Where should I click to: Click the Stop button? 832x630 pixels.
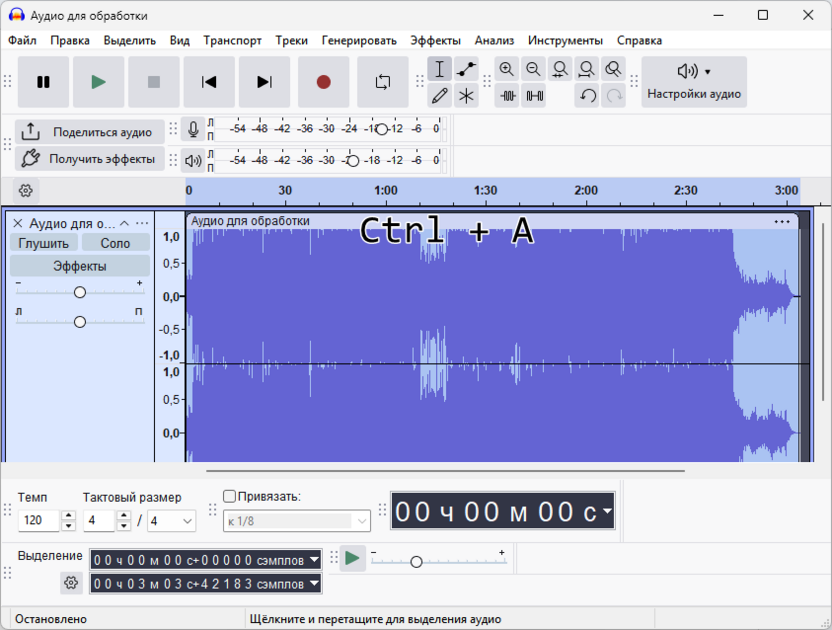(x=154, y=82)
